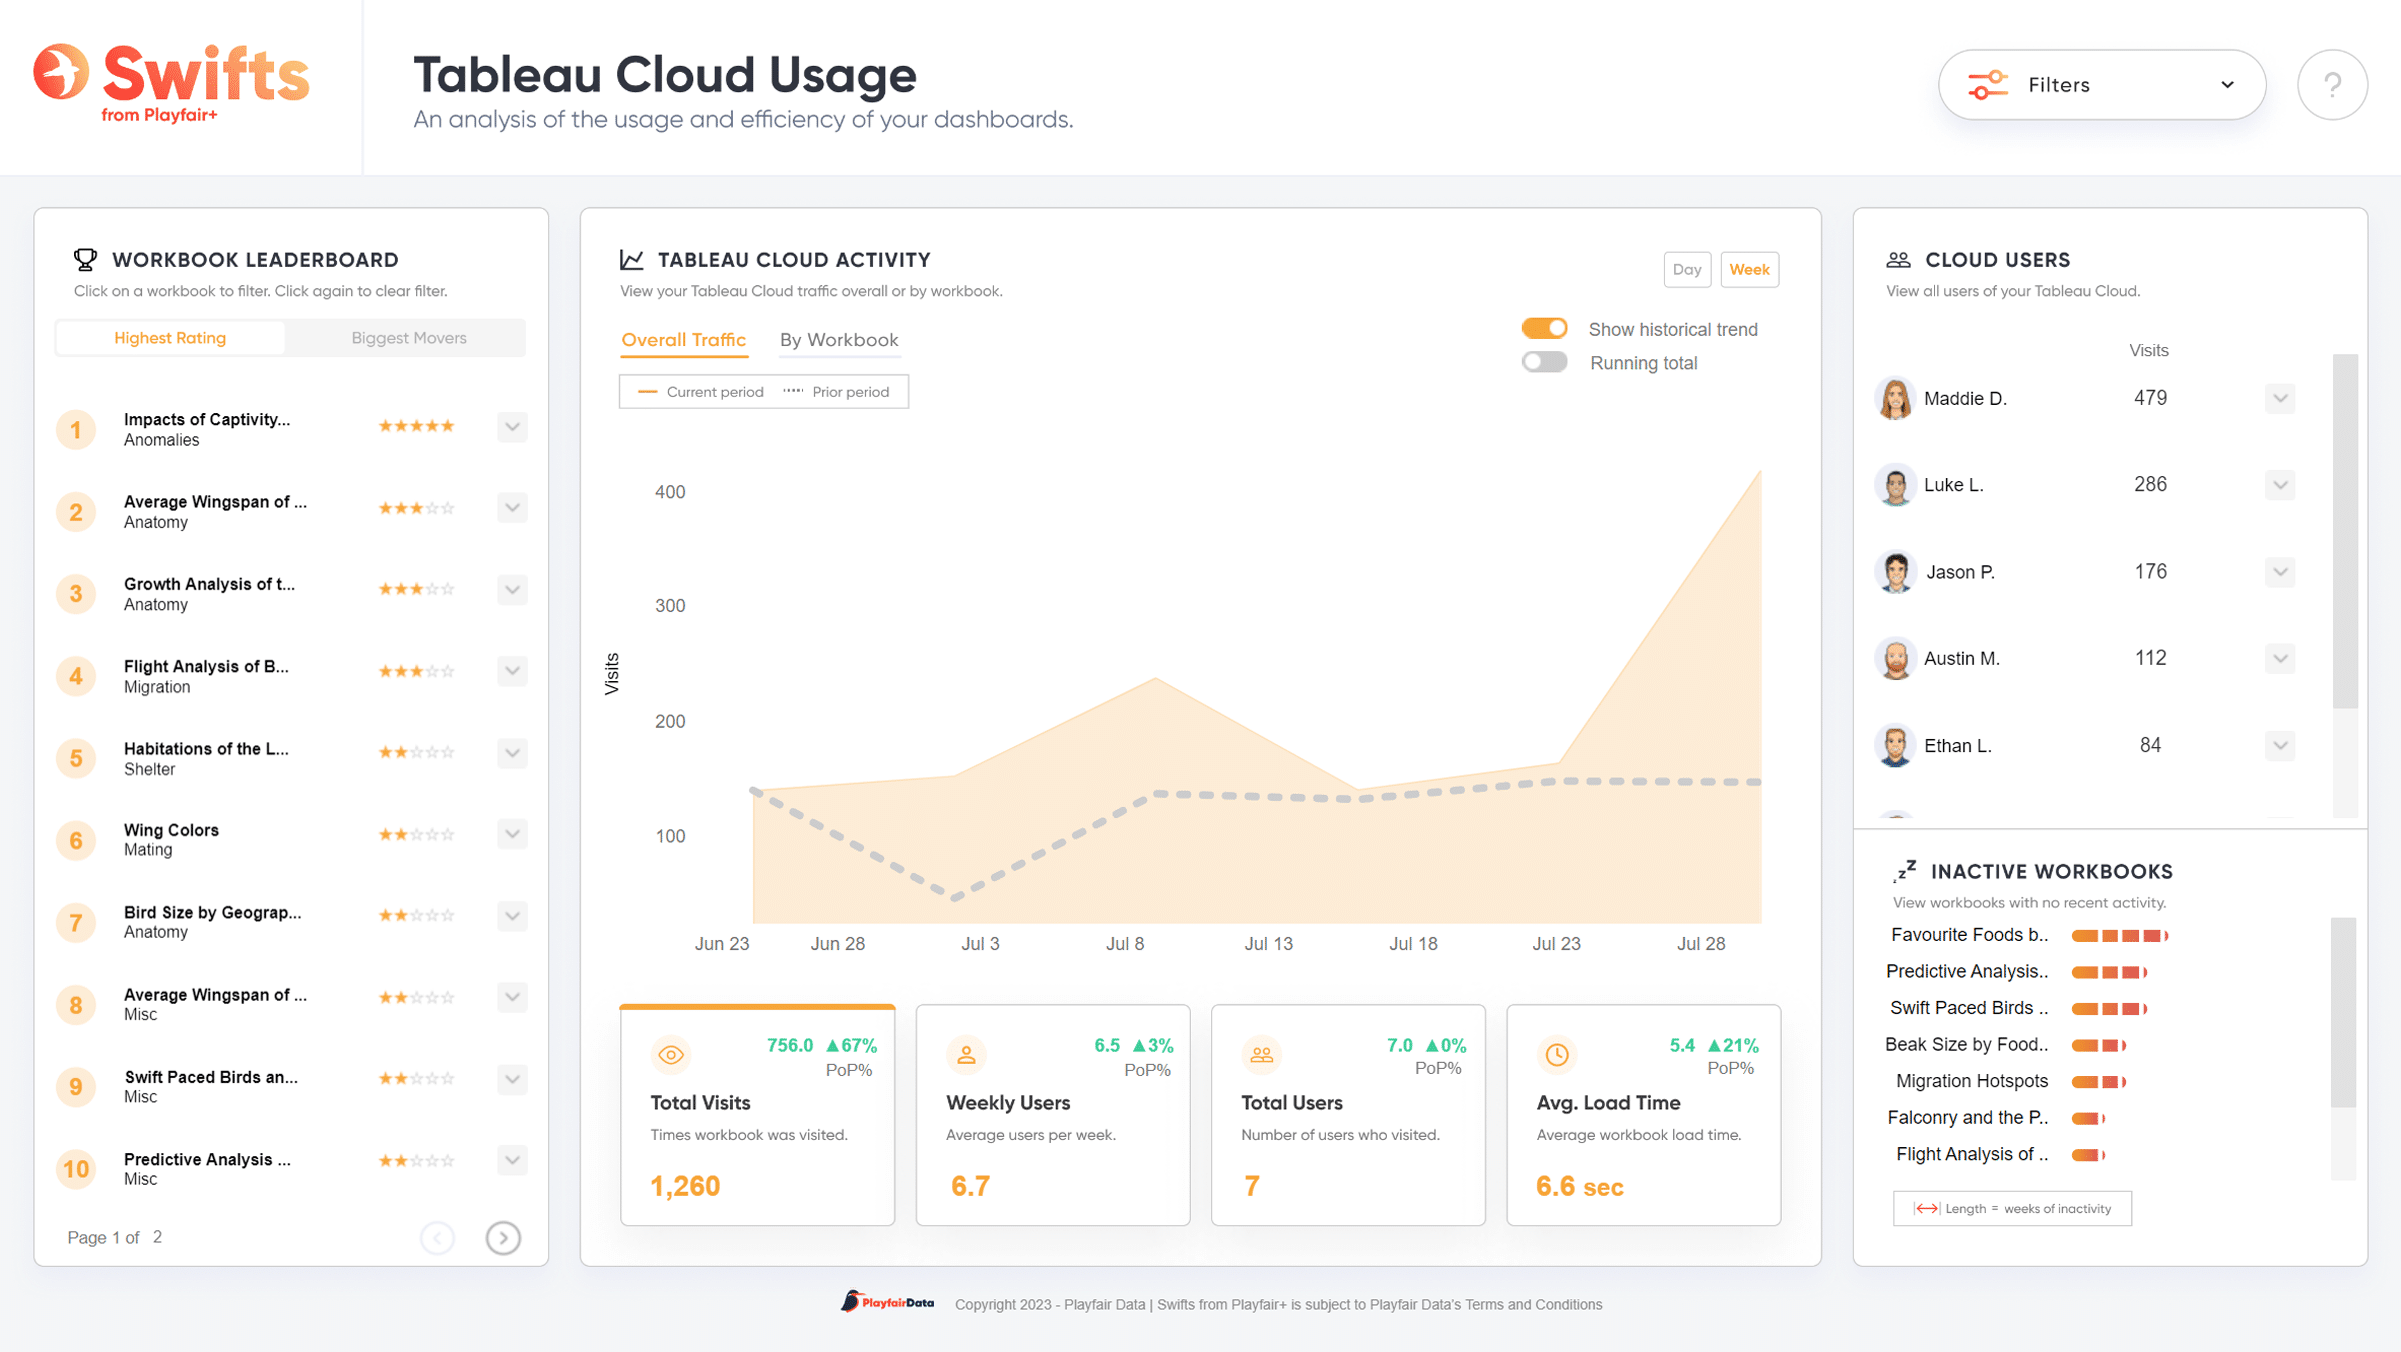The height and width of the screenshot is (1352, 2401).
Task: Switch to By Workbook tab
Action: tap(839, 340)
